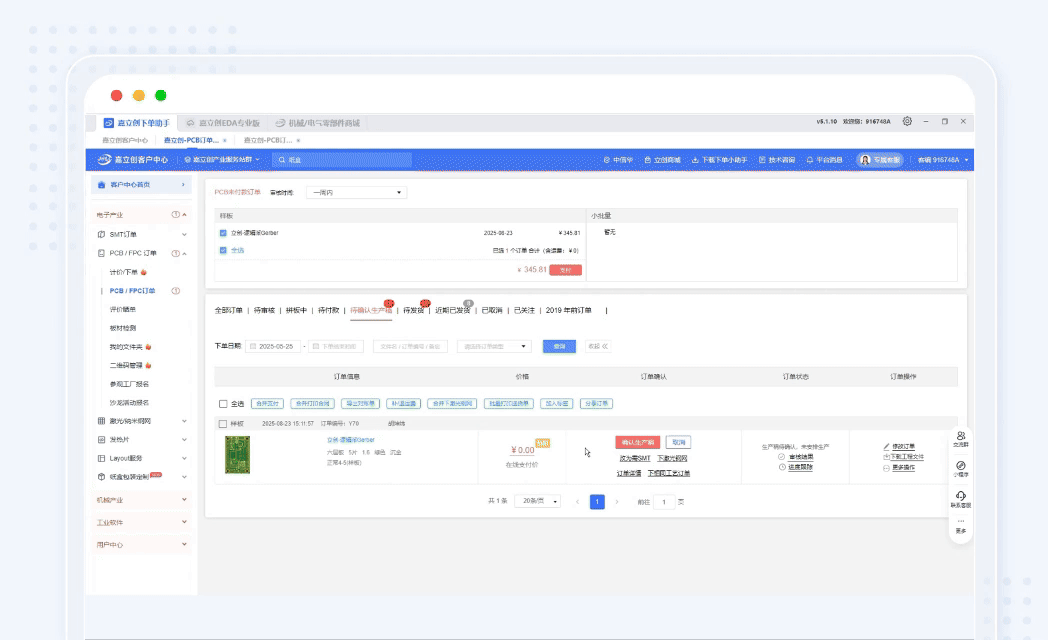Switch to the 待付款 tab

tap(328, 311)
